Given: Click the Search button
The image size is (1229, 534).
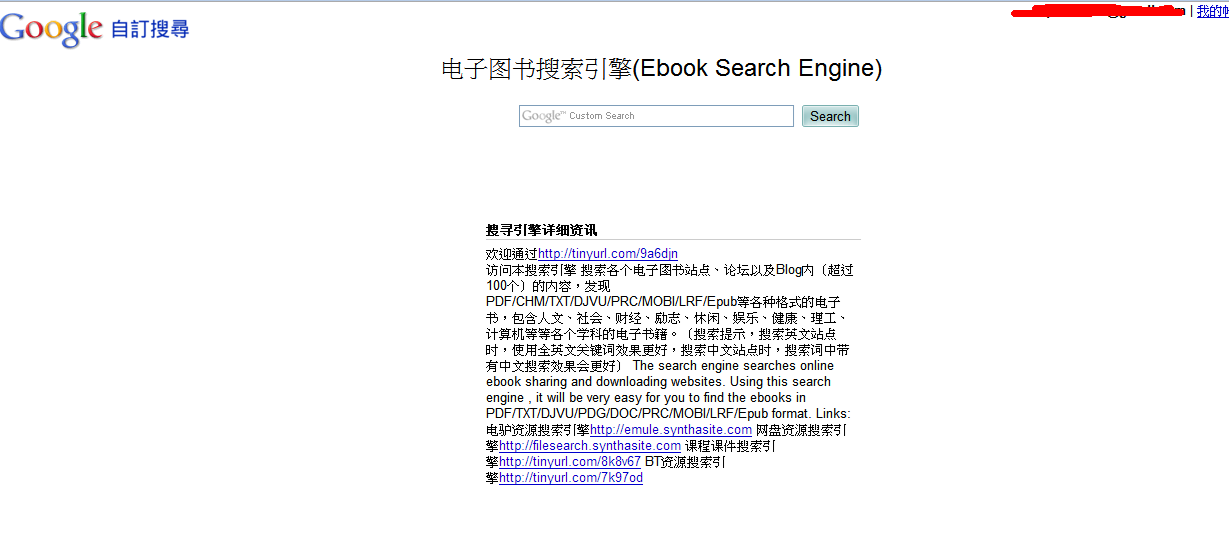Looking at the screenshot, I should point(830,116).
